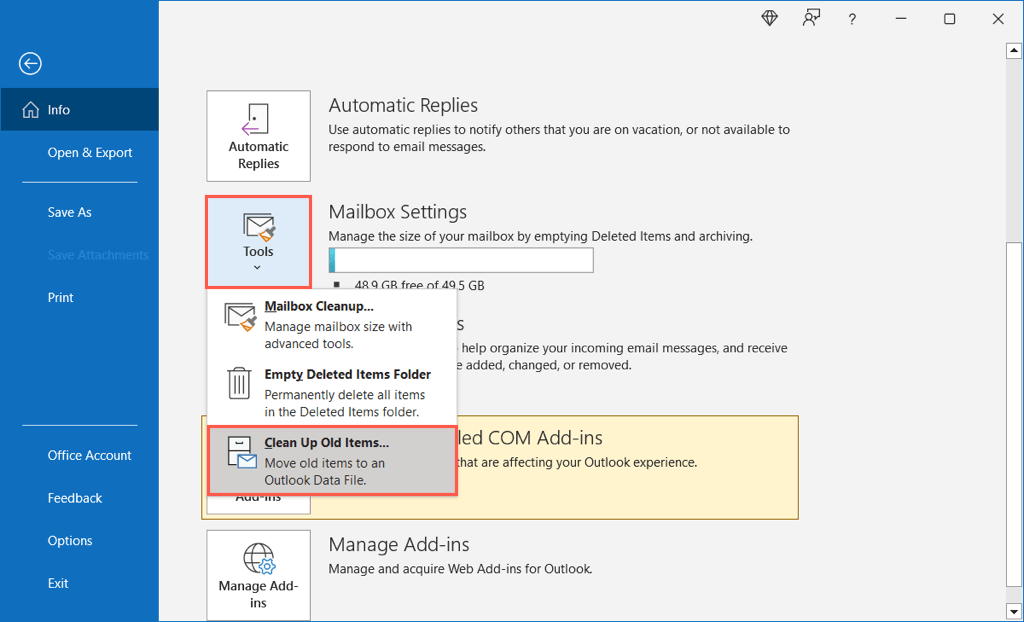Click the Automatic Replies door icon

[x=257, y=119]
